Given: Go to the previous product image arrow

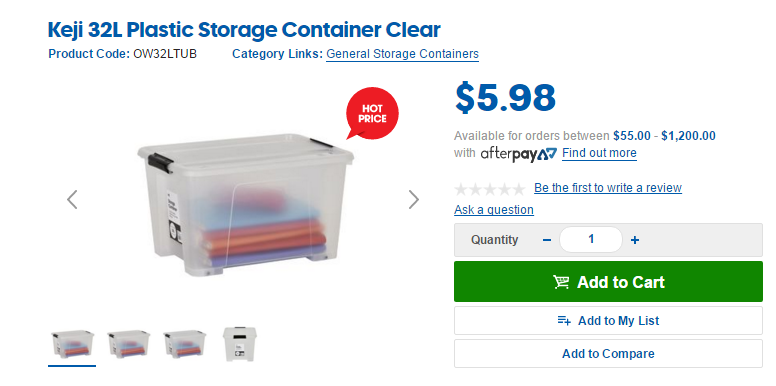Looking at the screenshot, I should (72, 199).
